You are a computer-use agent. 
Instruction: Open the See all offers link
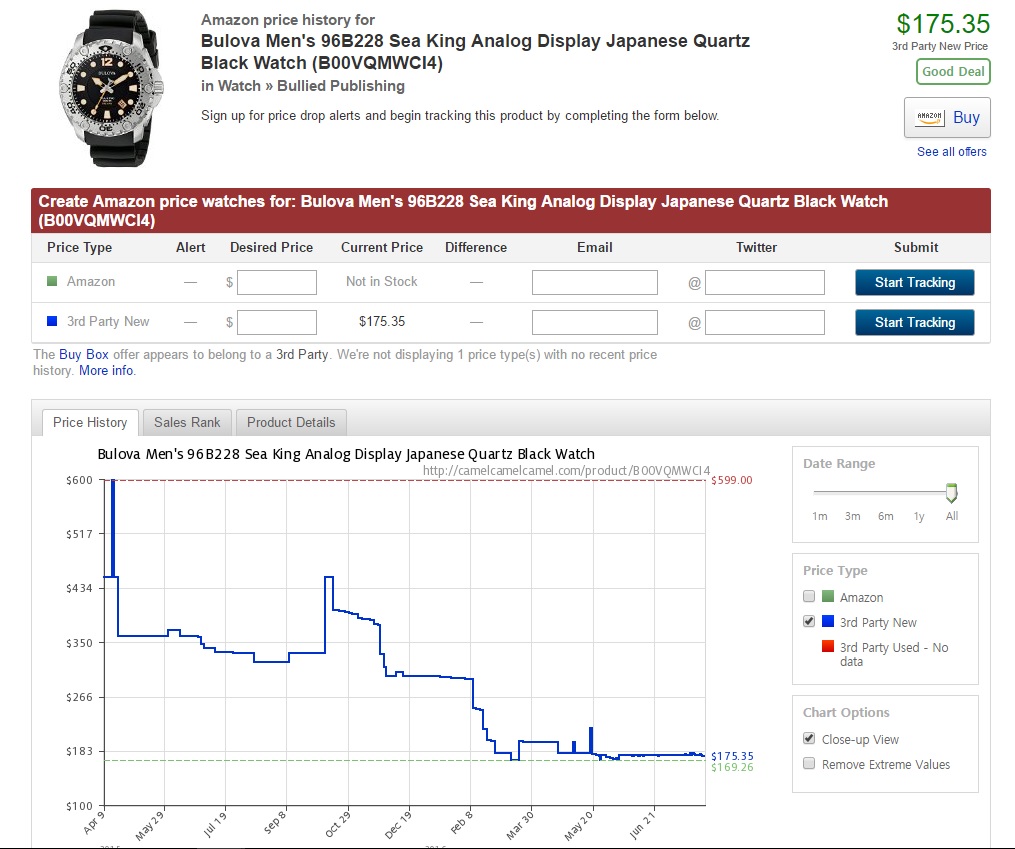click(951, 152)
